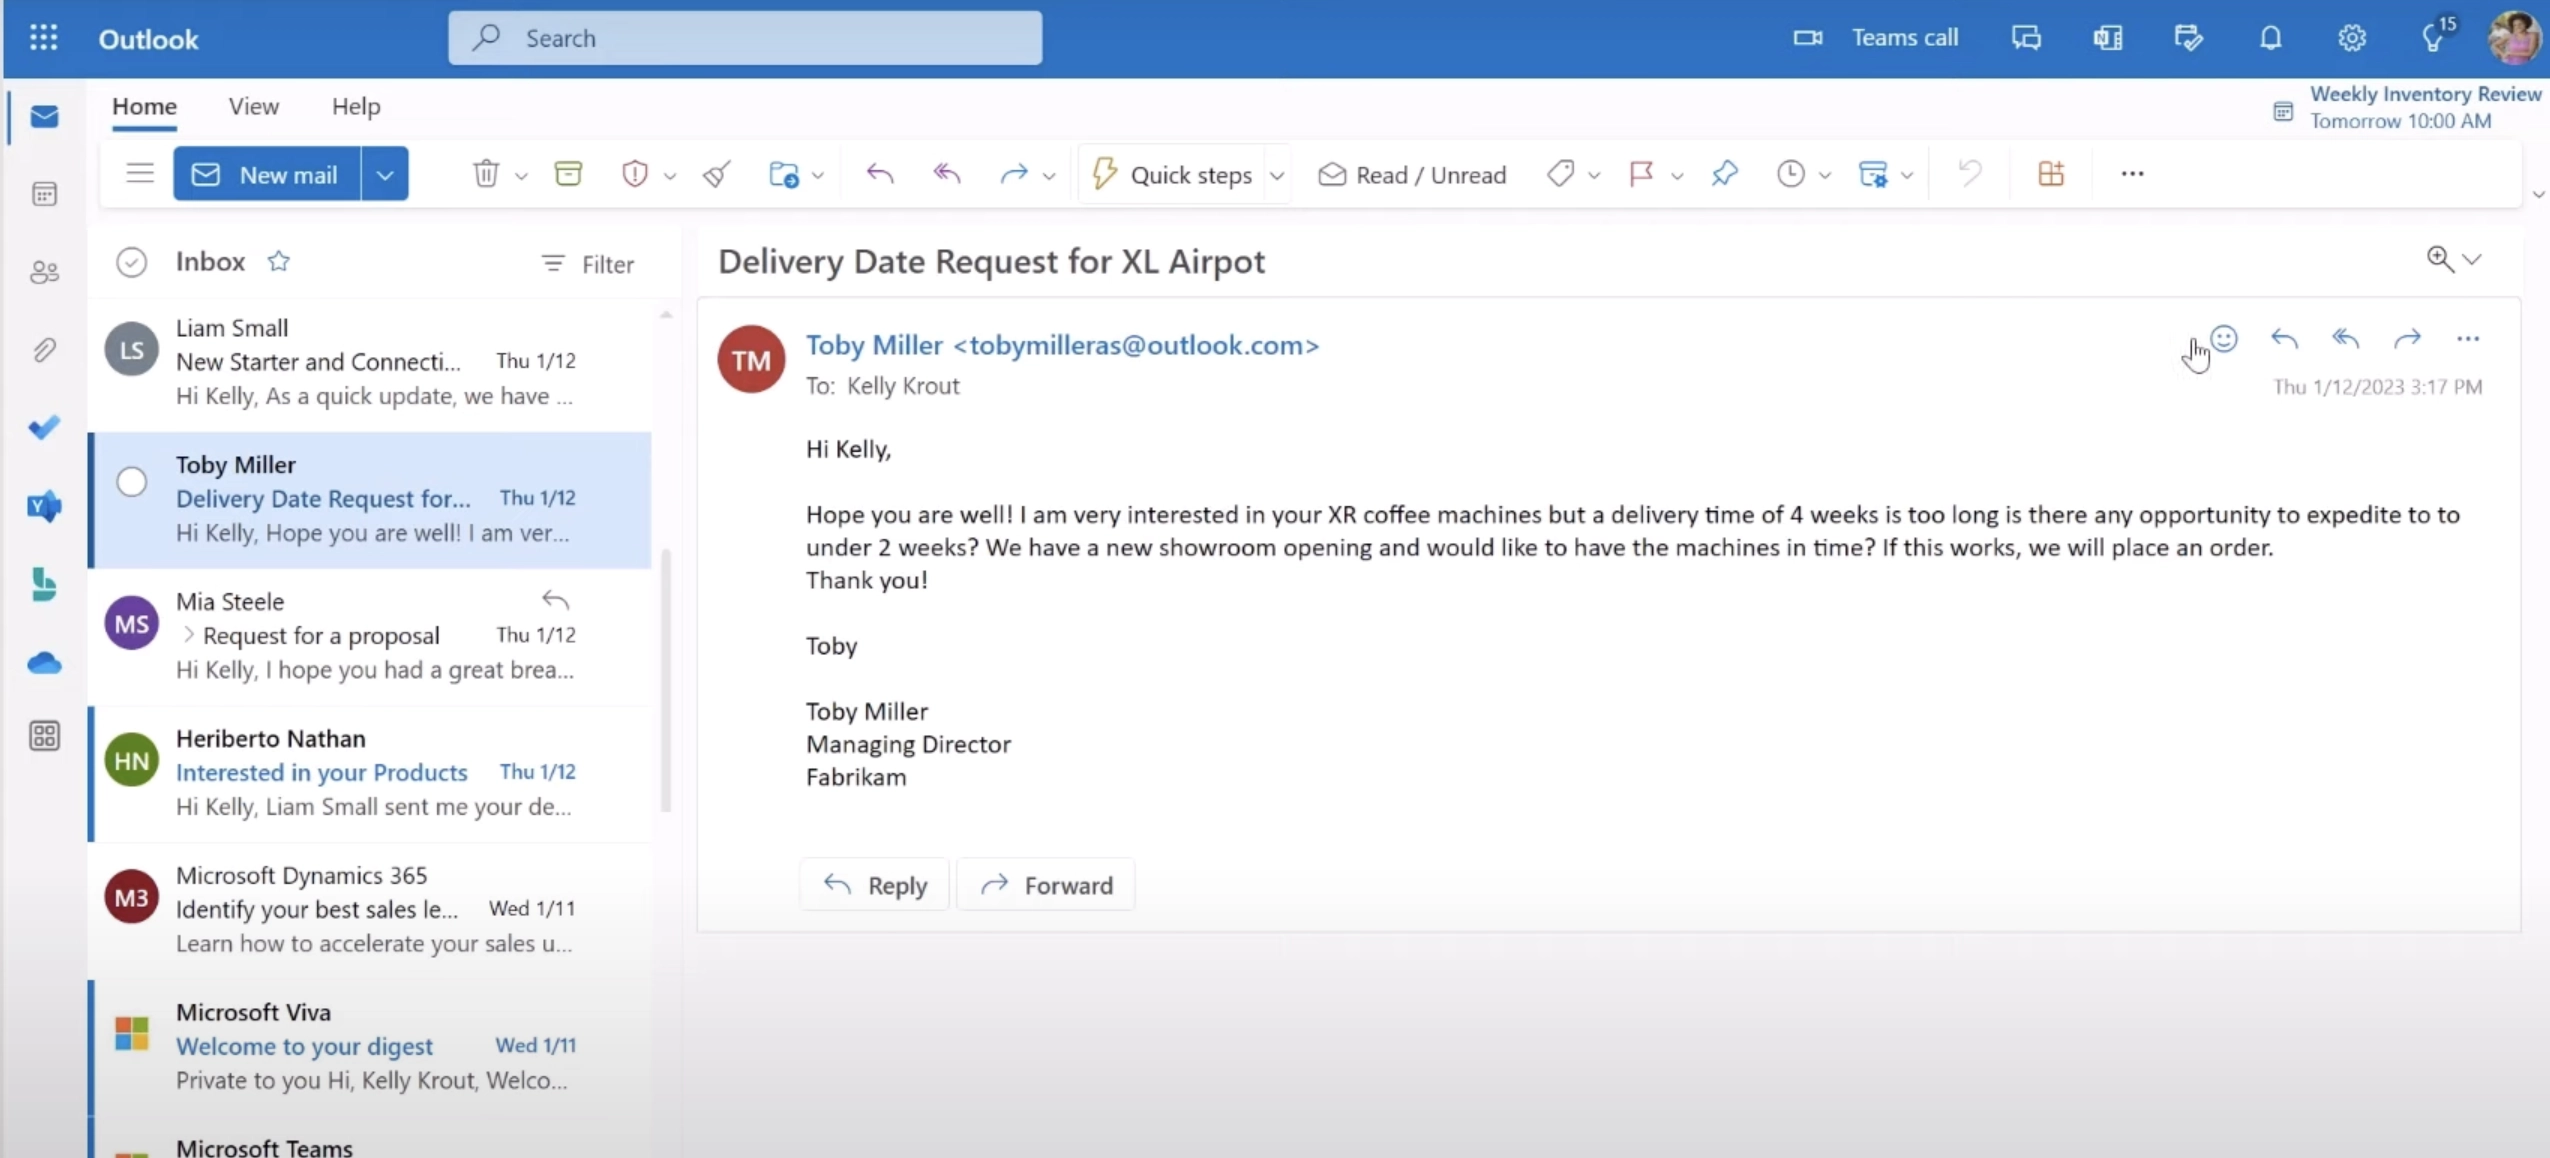The width and height of the screenshot is (2550, 1158).
Task: Open the To Do checkmark app
Action: (44, 428)
